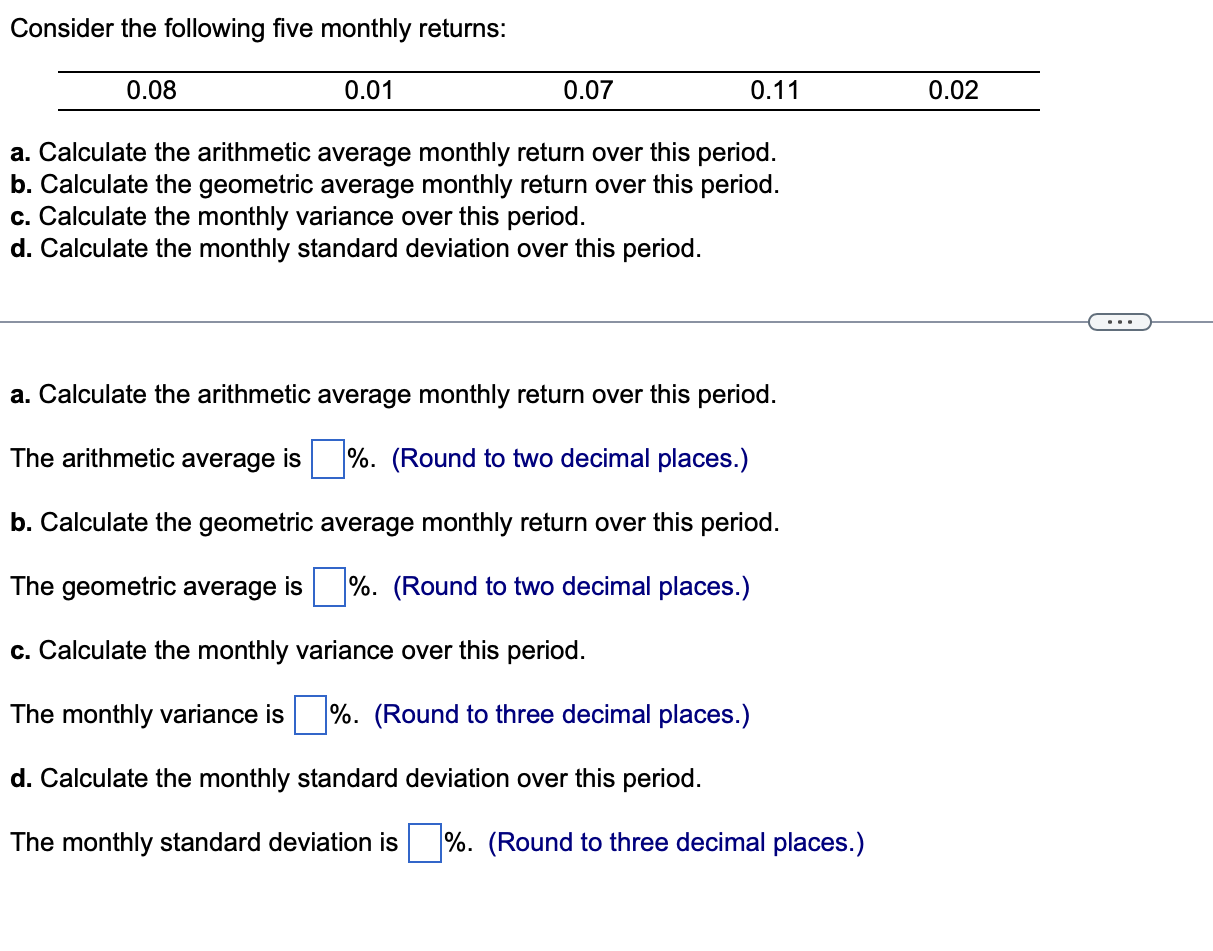
Task: Select the 0.11 return value
Action: tap(775, 90)
